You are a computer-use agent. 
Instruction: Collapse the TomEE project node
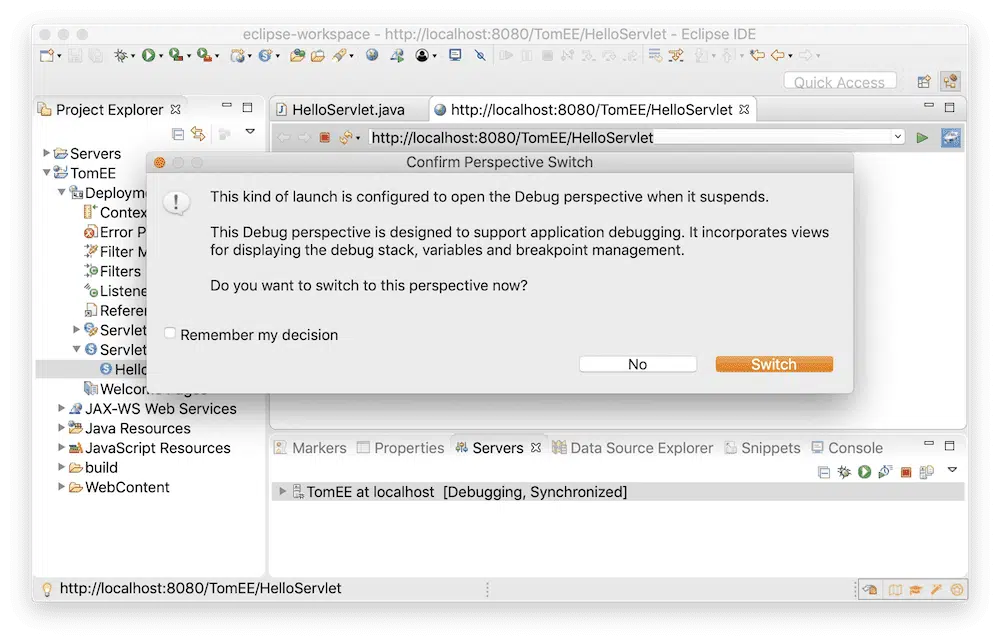click(47, 173)
